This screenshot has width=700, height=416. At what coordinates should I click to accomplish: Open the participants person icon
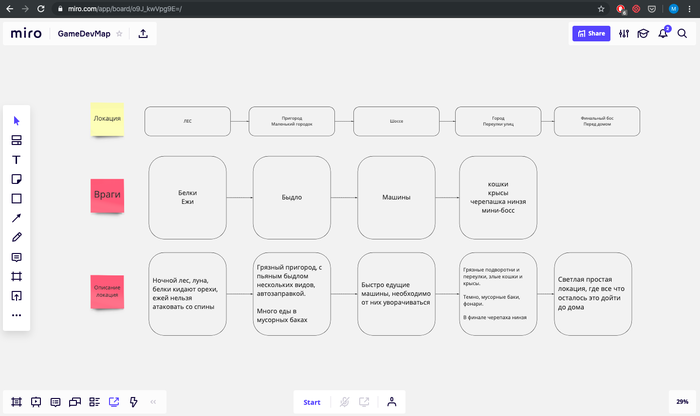(x=392, y=402)
